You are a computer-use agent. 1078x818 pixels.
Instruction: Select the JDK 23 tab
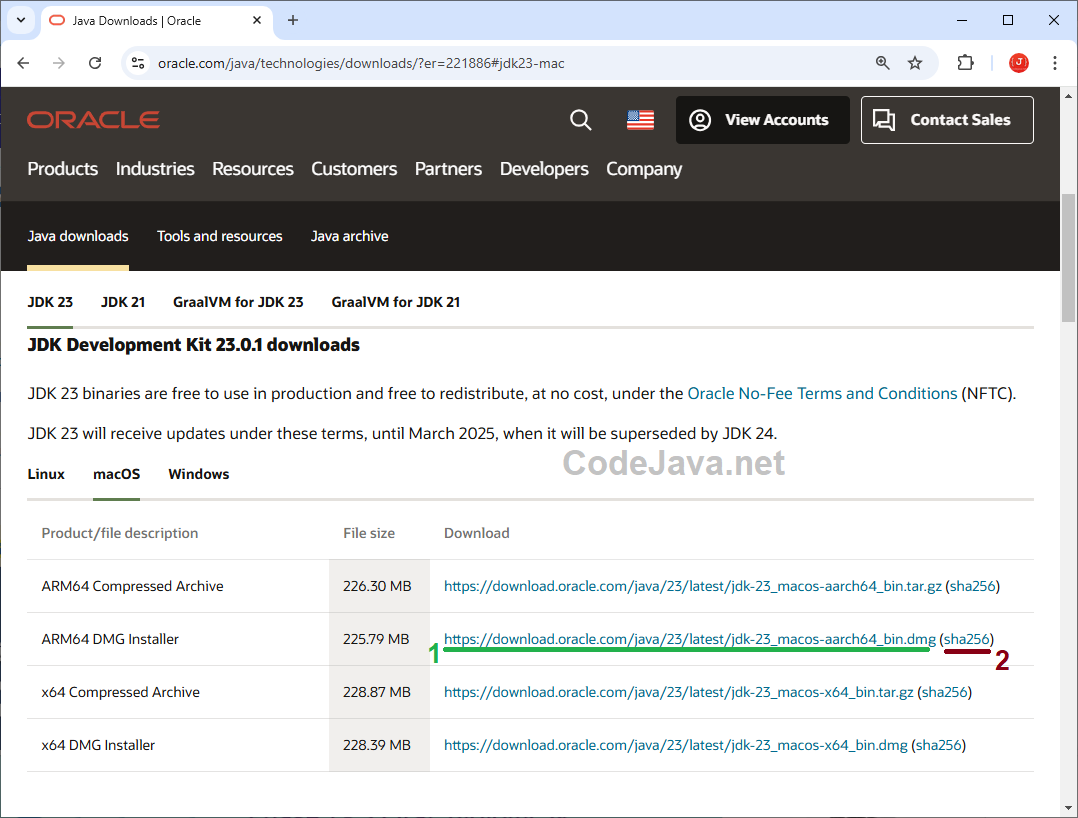point(50,302)
